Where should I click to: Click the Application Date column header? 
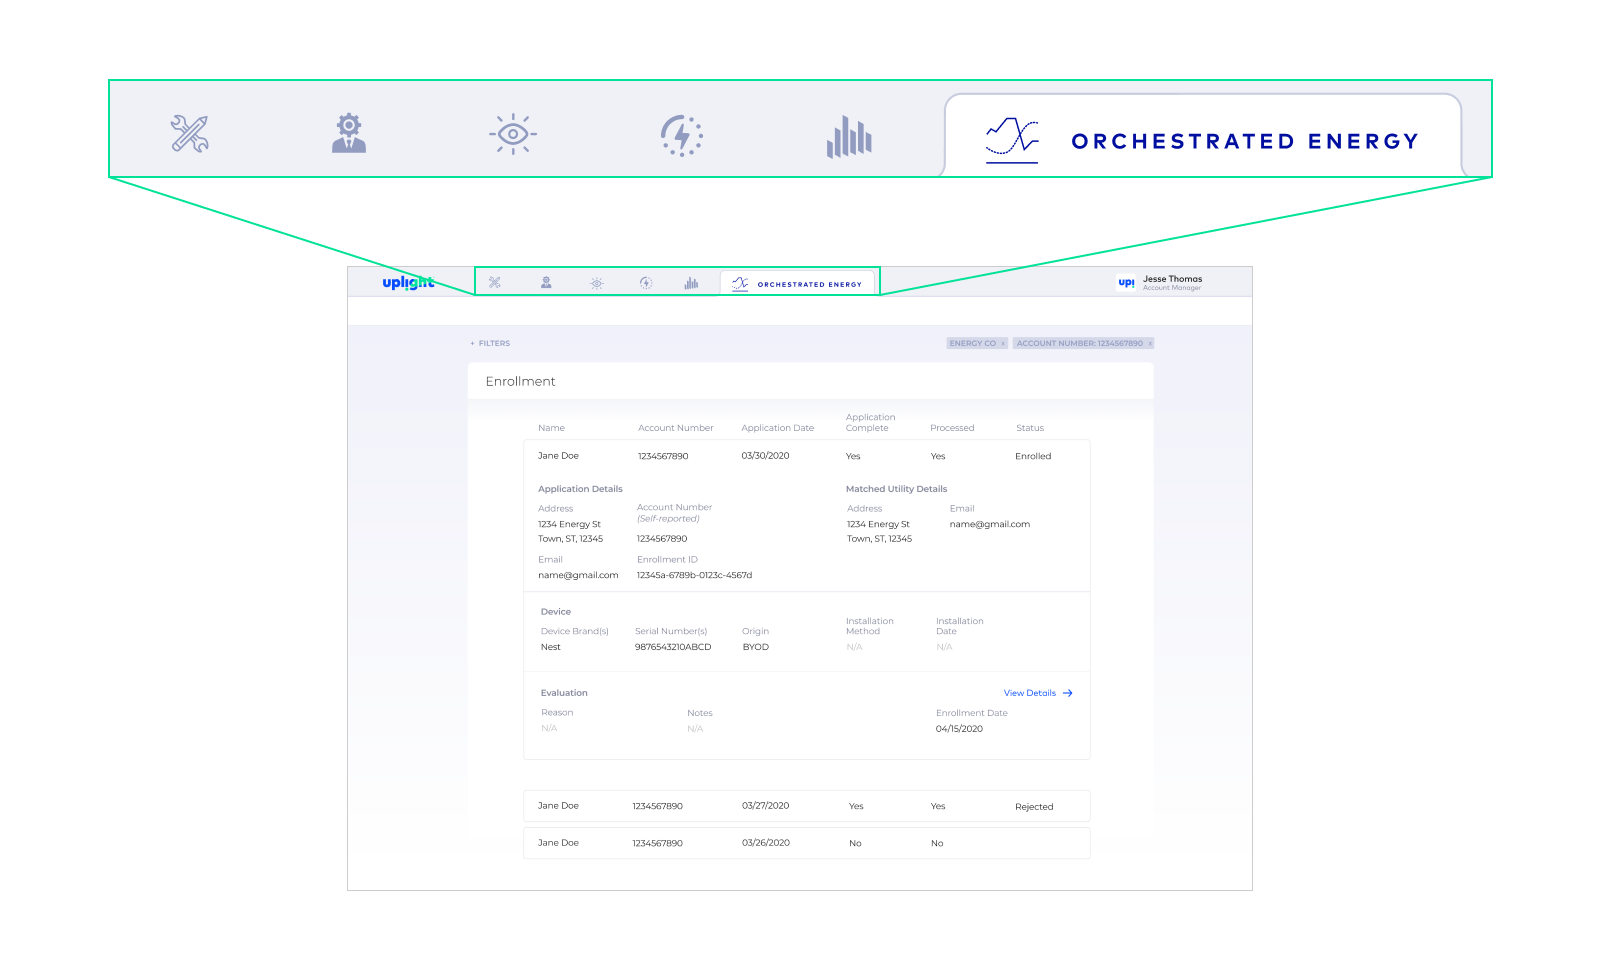click(777, 428)
